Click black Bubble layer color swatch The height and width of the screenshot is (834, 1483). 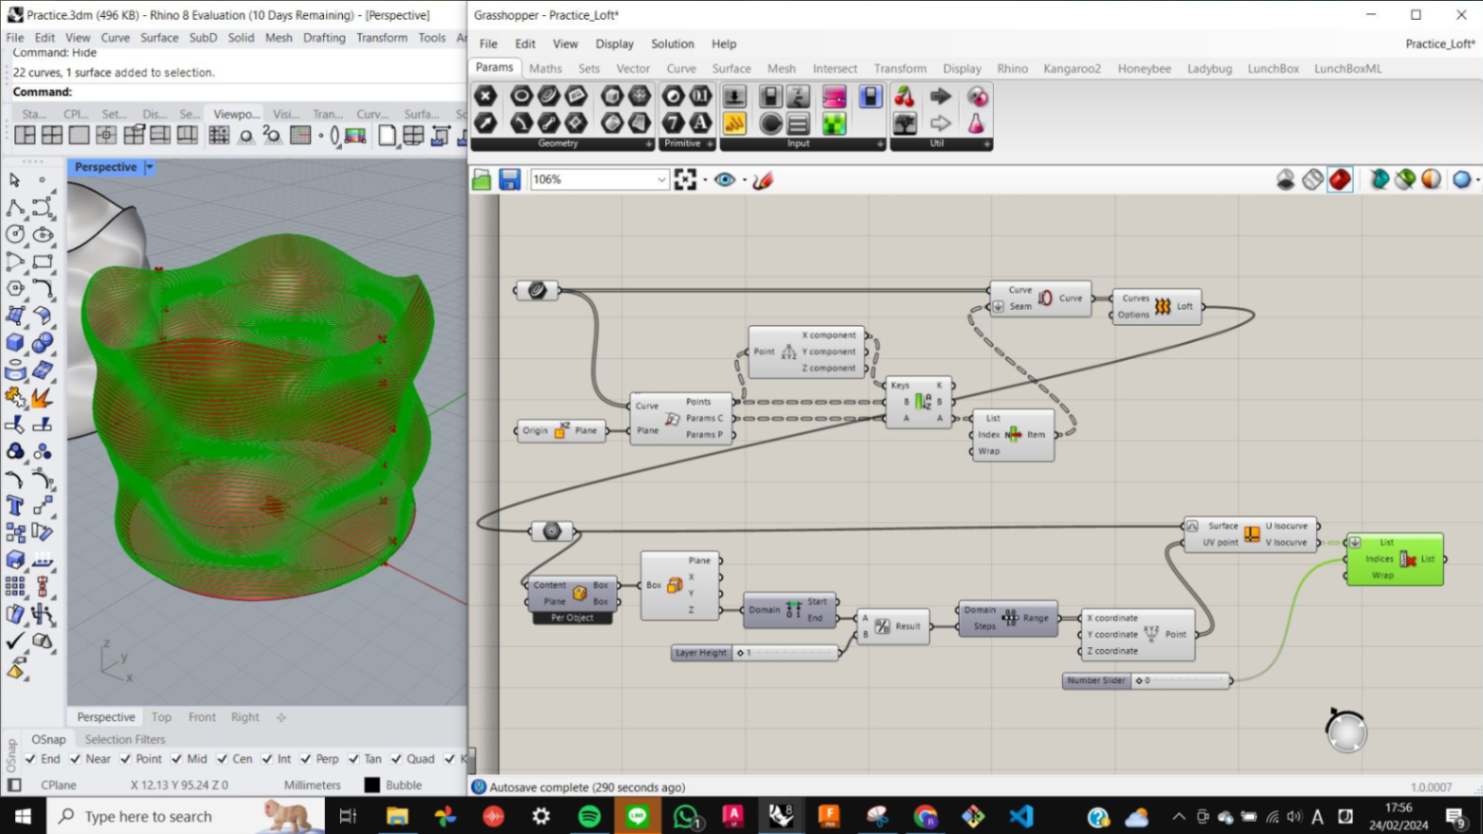tap(372, 786)
